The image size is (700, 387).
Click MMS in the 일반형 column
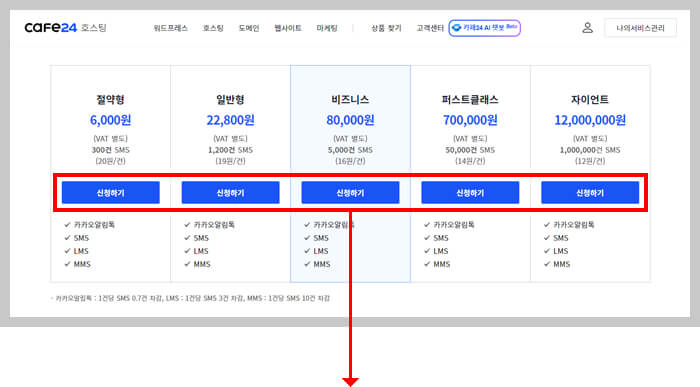202,264
